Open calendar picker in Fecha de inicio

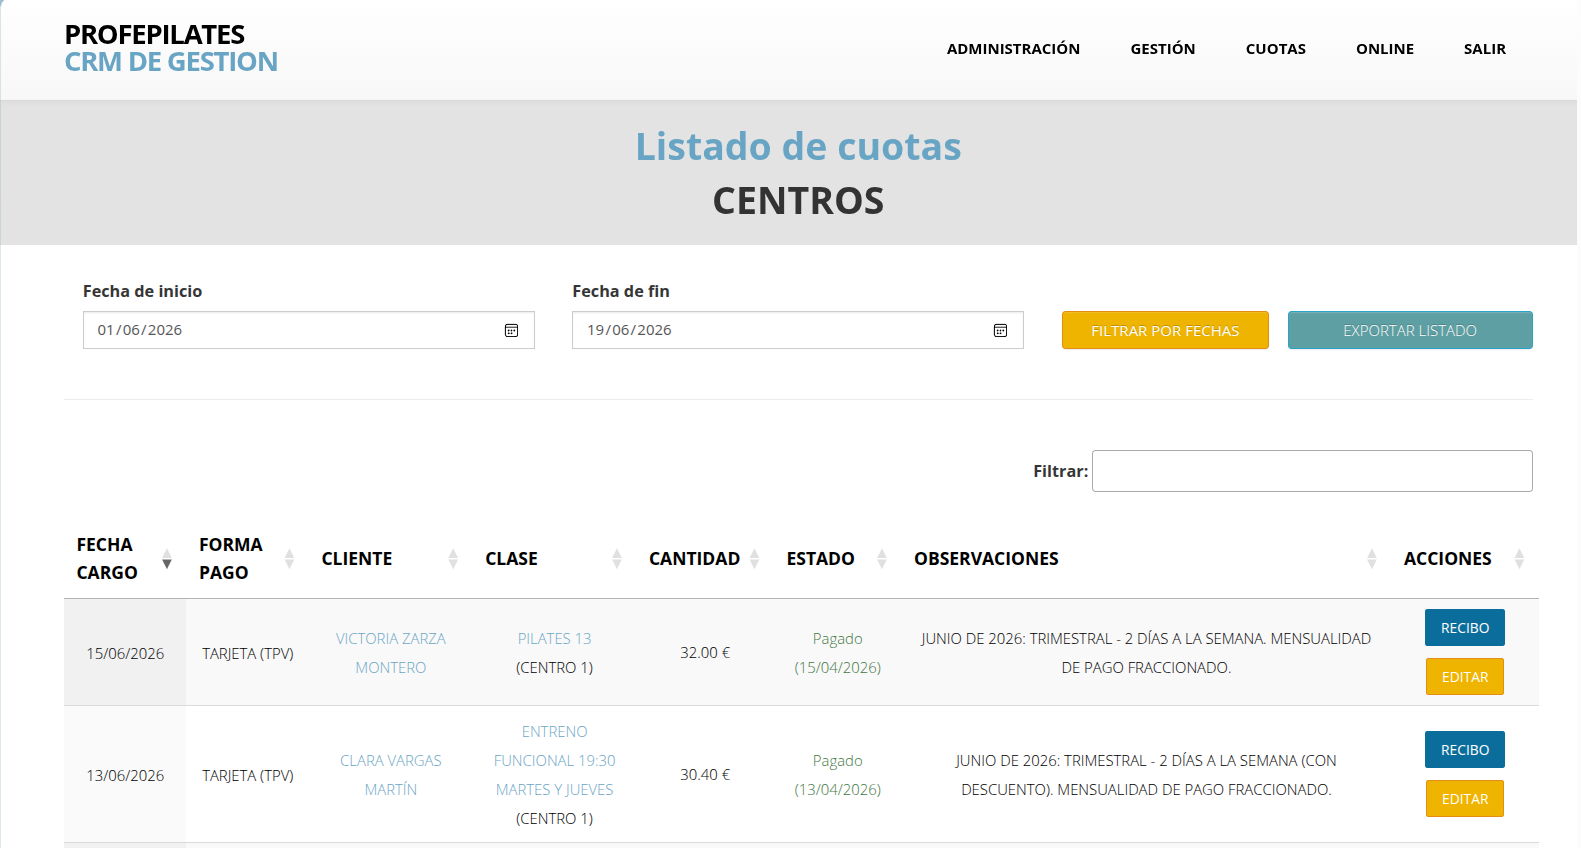(511, 330)
